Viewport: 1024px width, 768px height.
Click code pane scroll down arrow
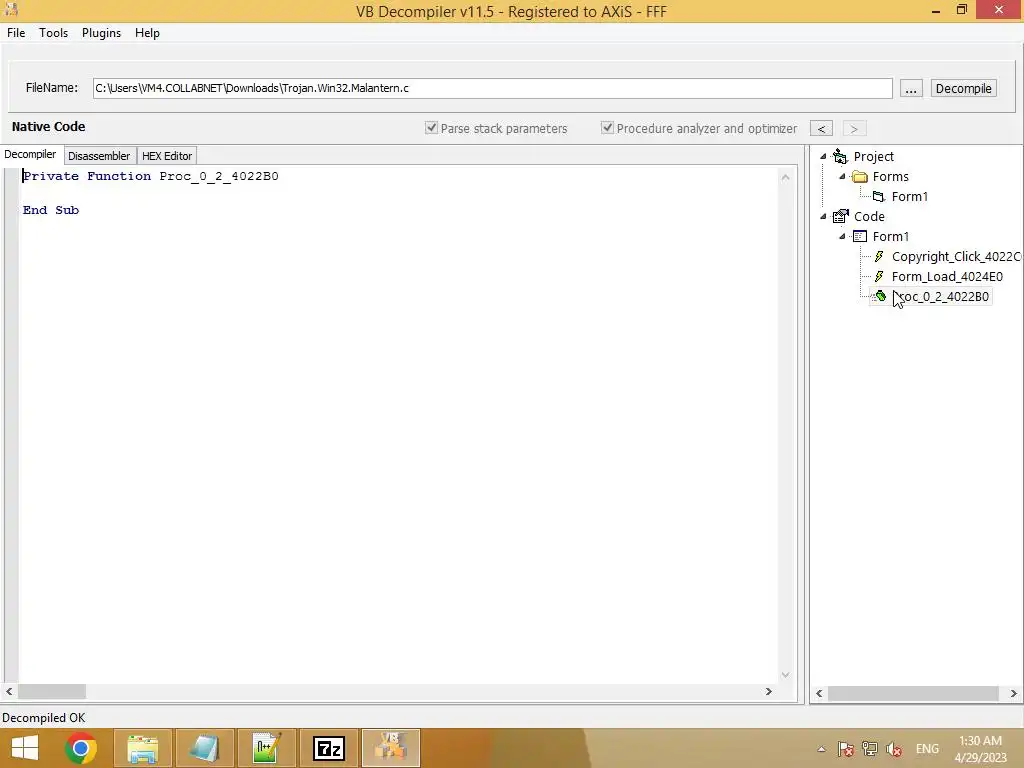click(x=786, y=675)
